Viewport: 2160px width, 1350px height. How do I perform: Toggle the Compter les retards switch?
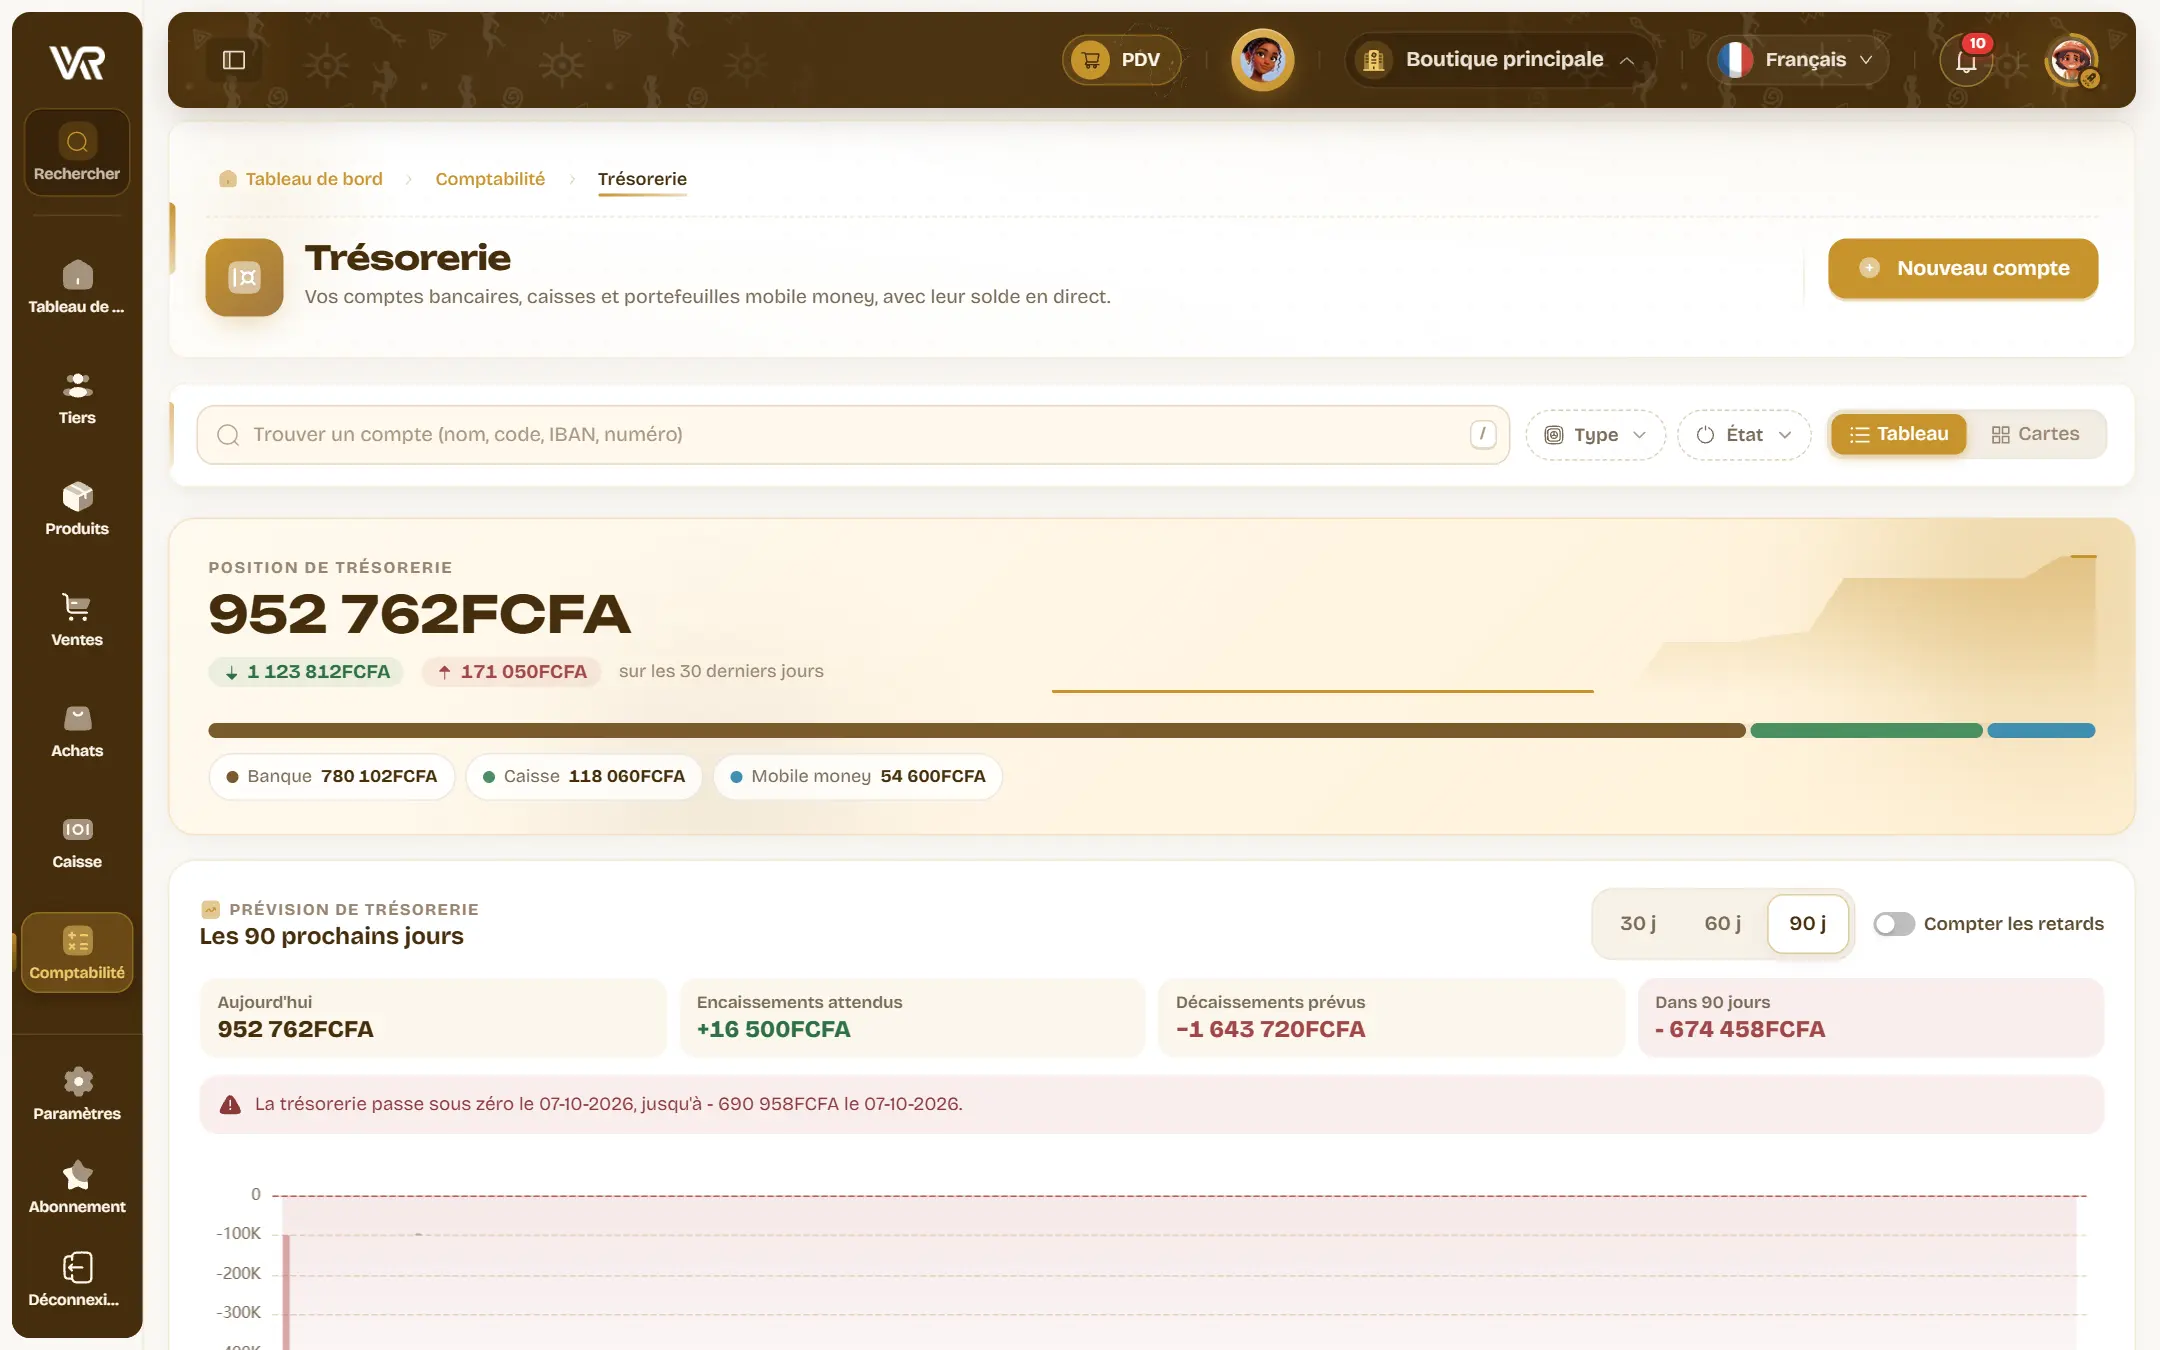[1894, 924]
